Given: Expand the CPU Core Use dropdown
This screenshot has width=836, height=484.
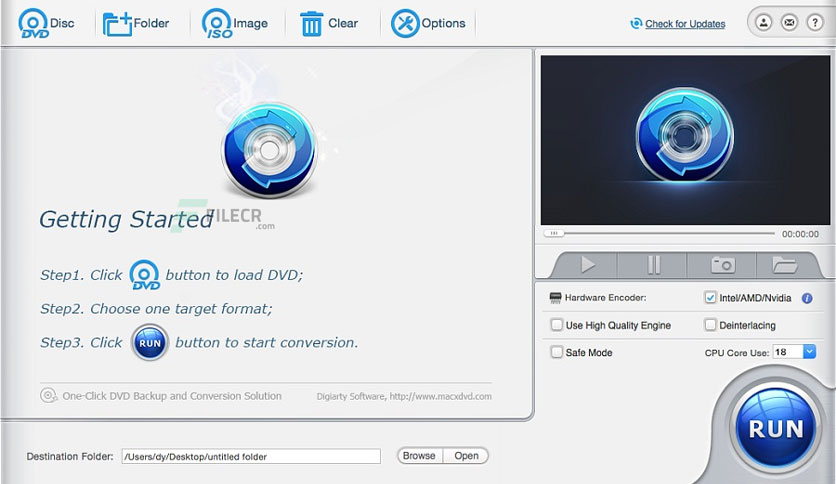Looking at the screenshot, I should 809,352.
